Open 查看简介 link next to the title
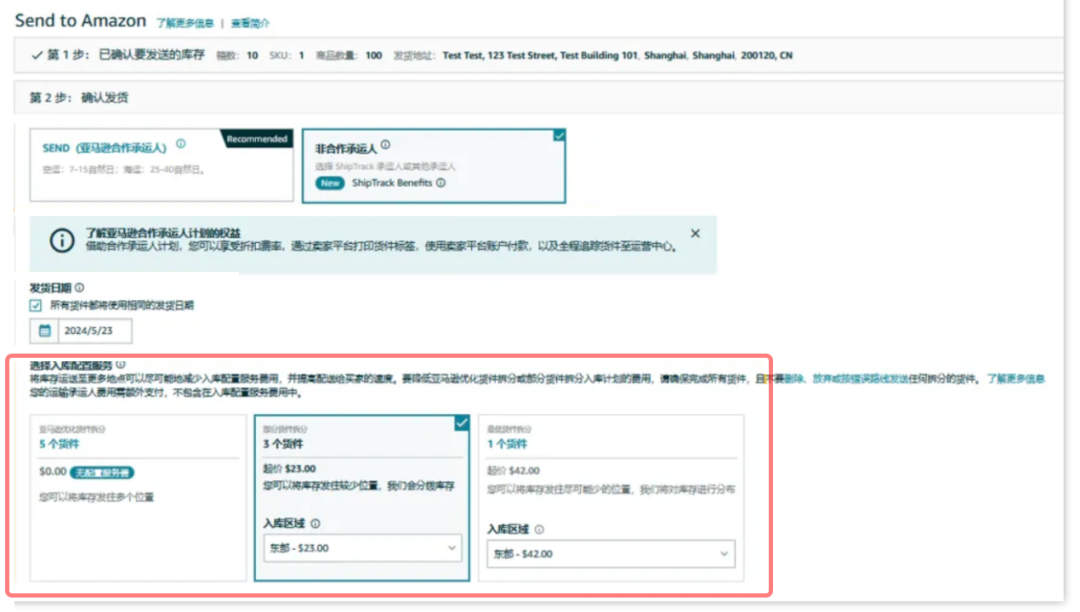 tap(249, 21)
